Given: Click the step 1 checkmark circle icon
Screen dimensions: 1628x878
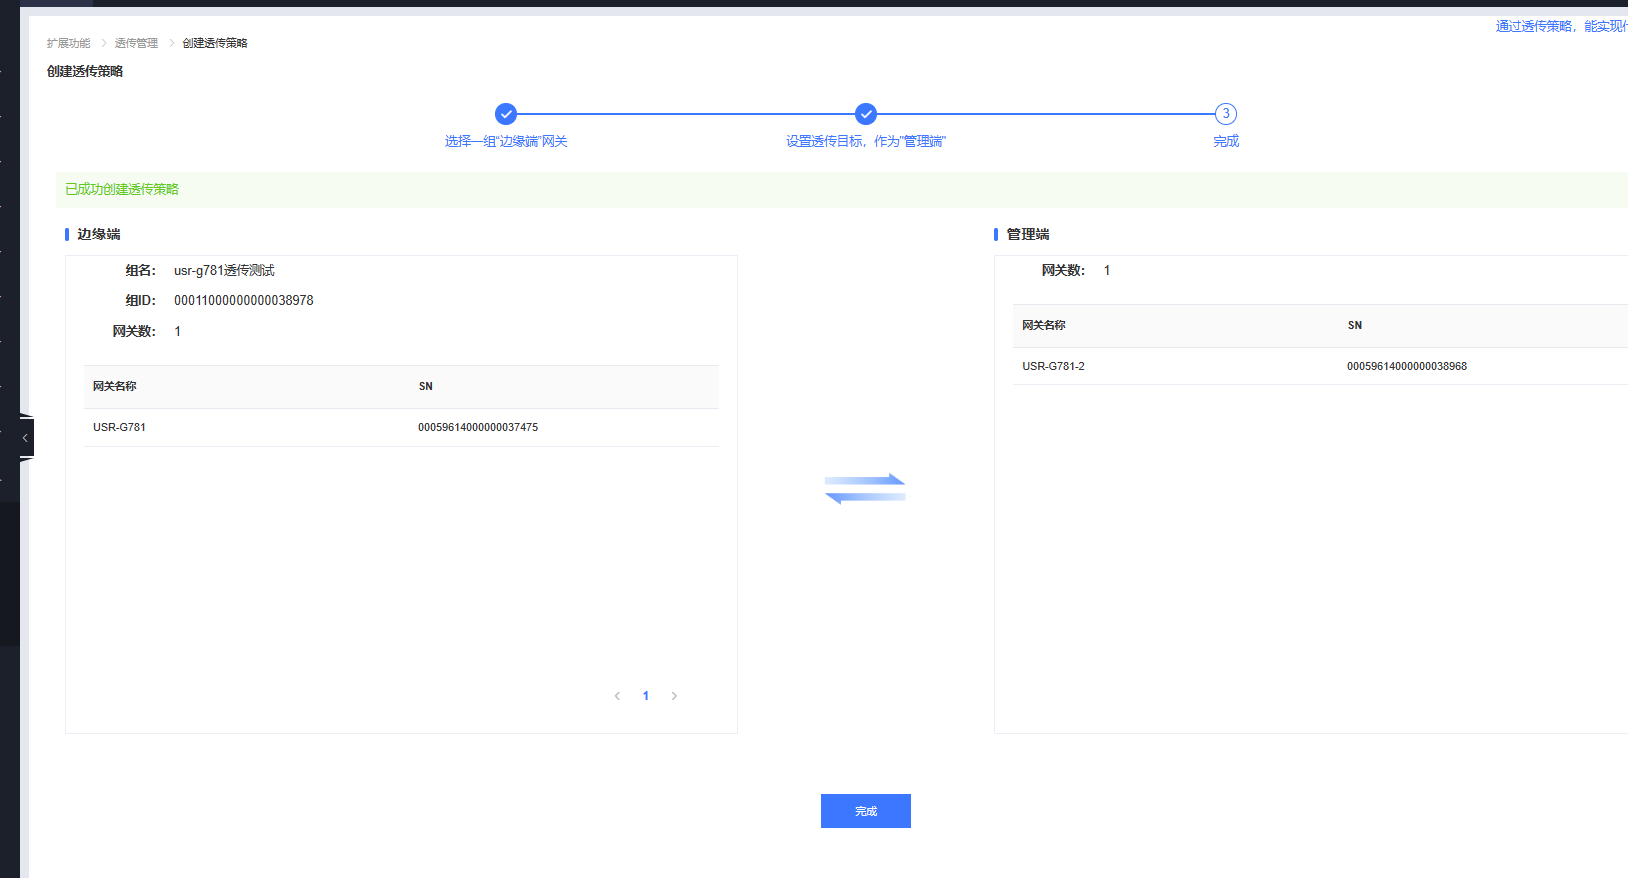Looking at the screenshot, I should pyautogui.click(x=506, y=114).
